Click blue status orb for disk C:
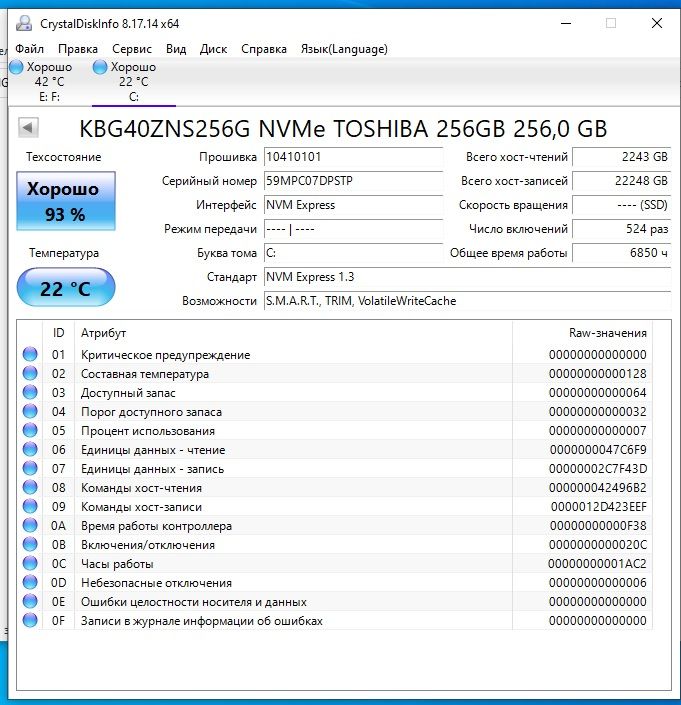 (x=100, y=67)
